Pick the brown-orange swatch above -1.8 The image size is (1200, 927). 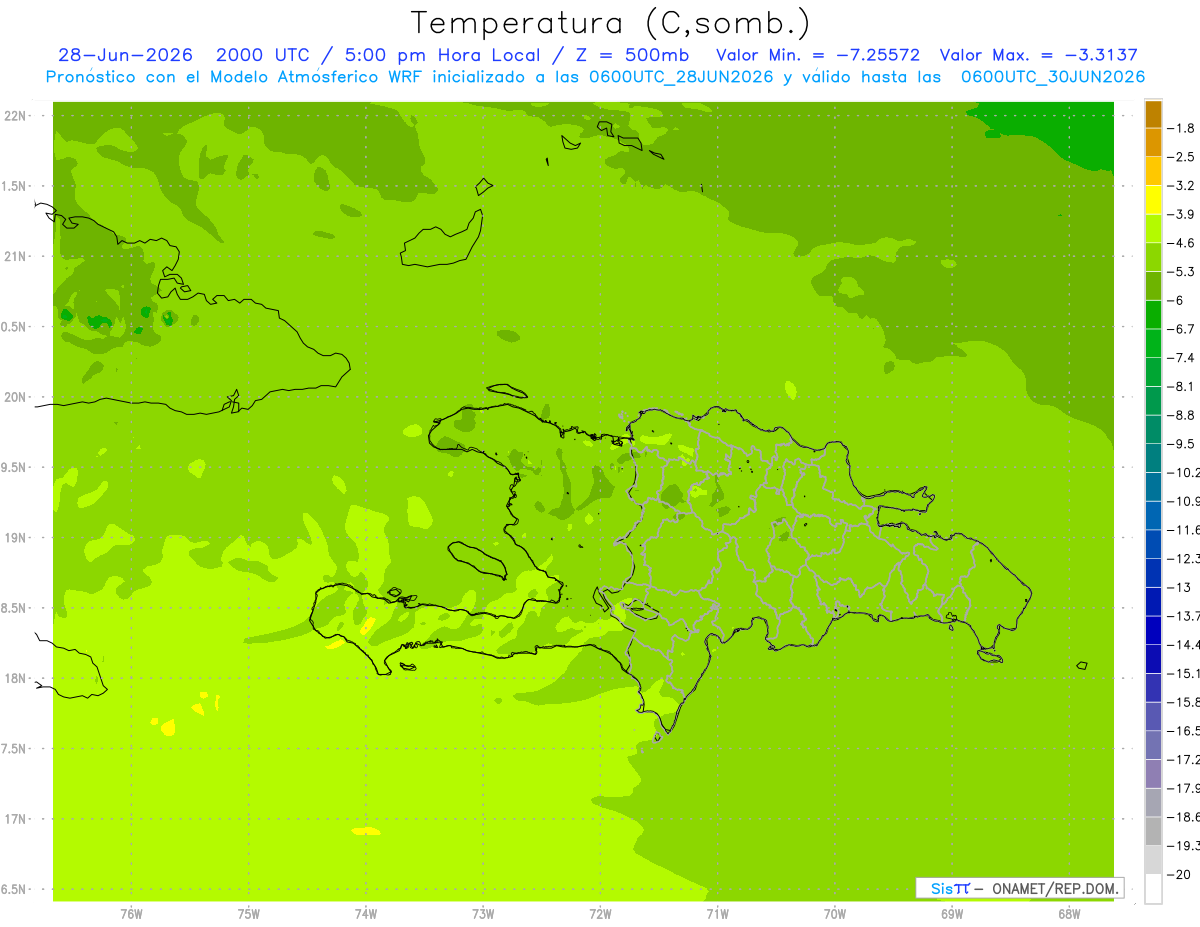1153,114
